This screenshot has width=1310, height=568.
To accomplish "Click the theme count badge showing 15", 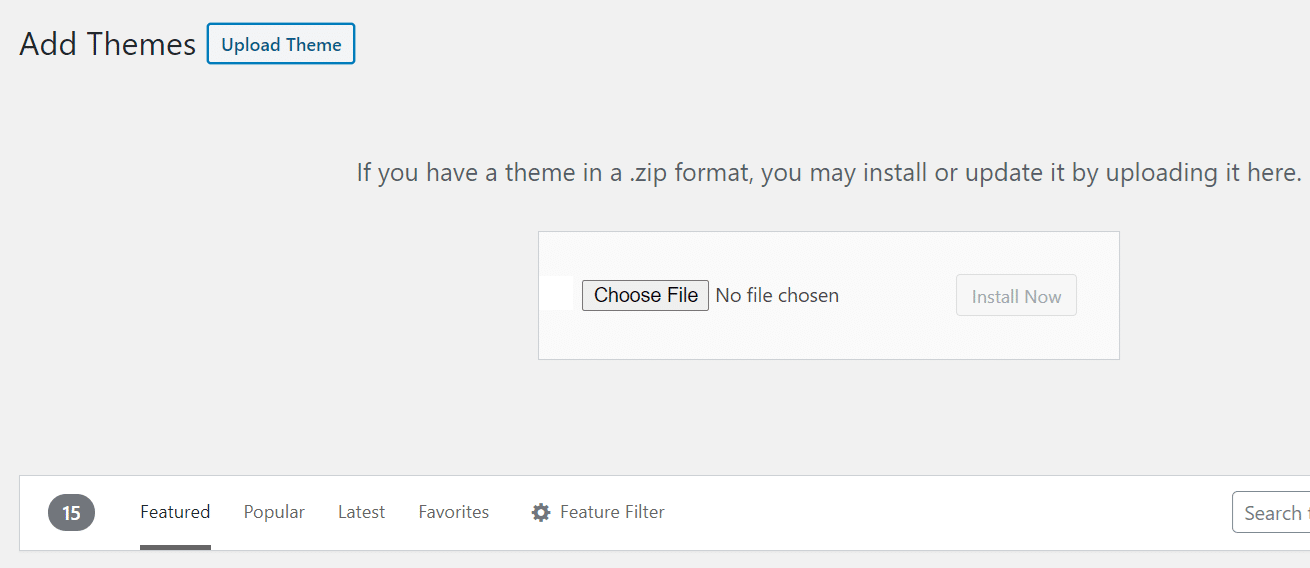I will click(x=71, y=513).
